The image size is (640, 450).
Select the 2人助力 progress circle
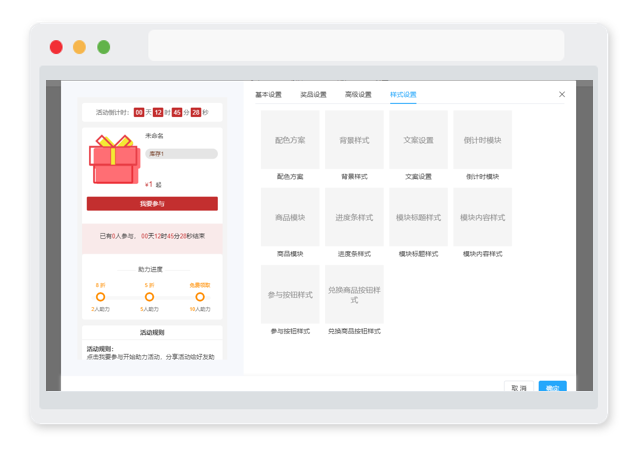click(x=100, y=297)
